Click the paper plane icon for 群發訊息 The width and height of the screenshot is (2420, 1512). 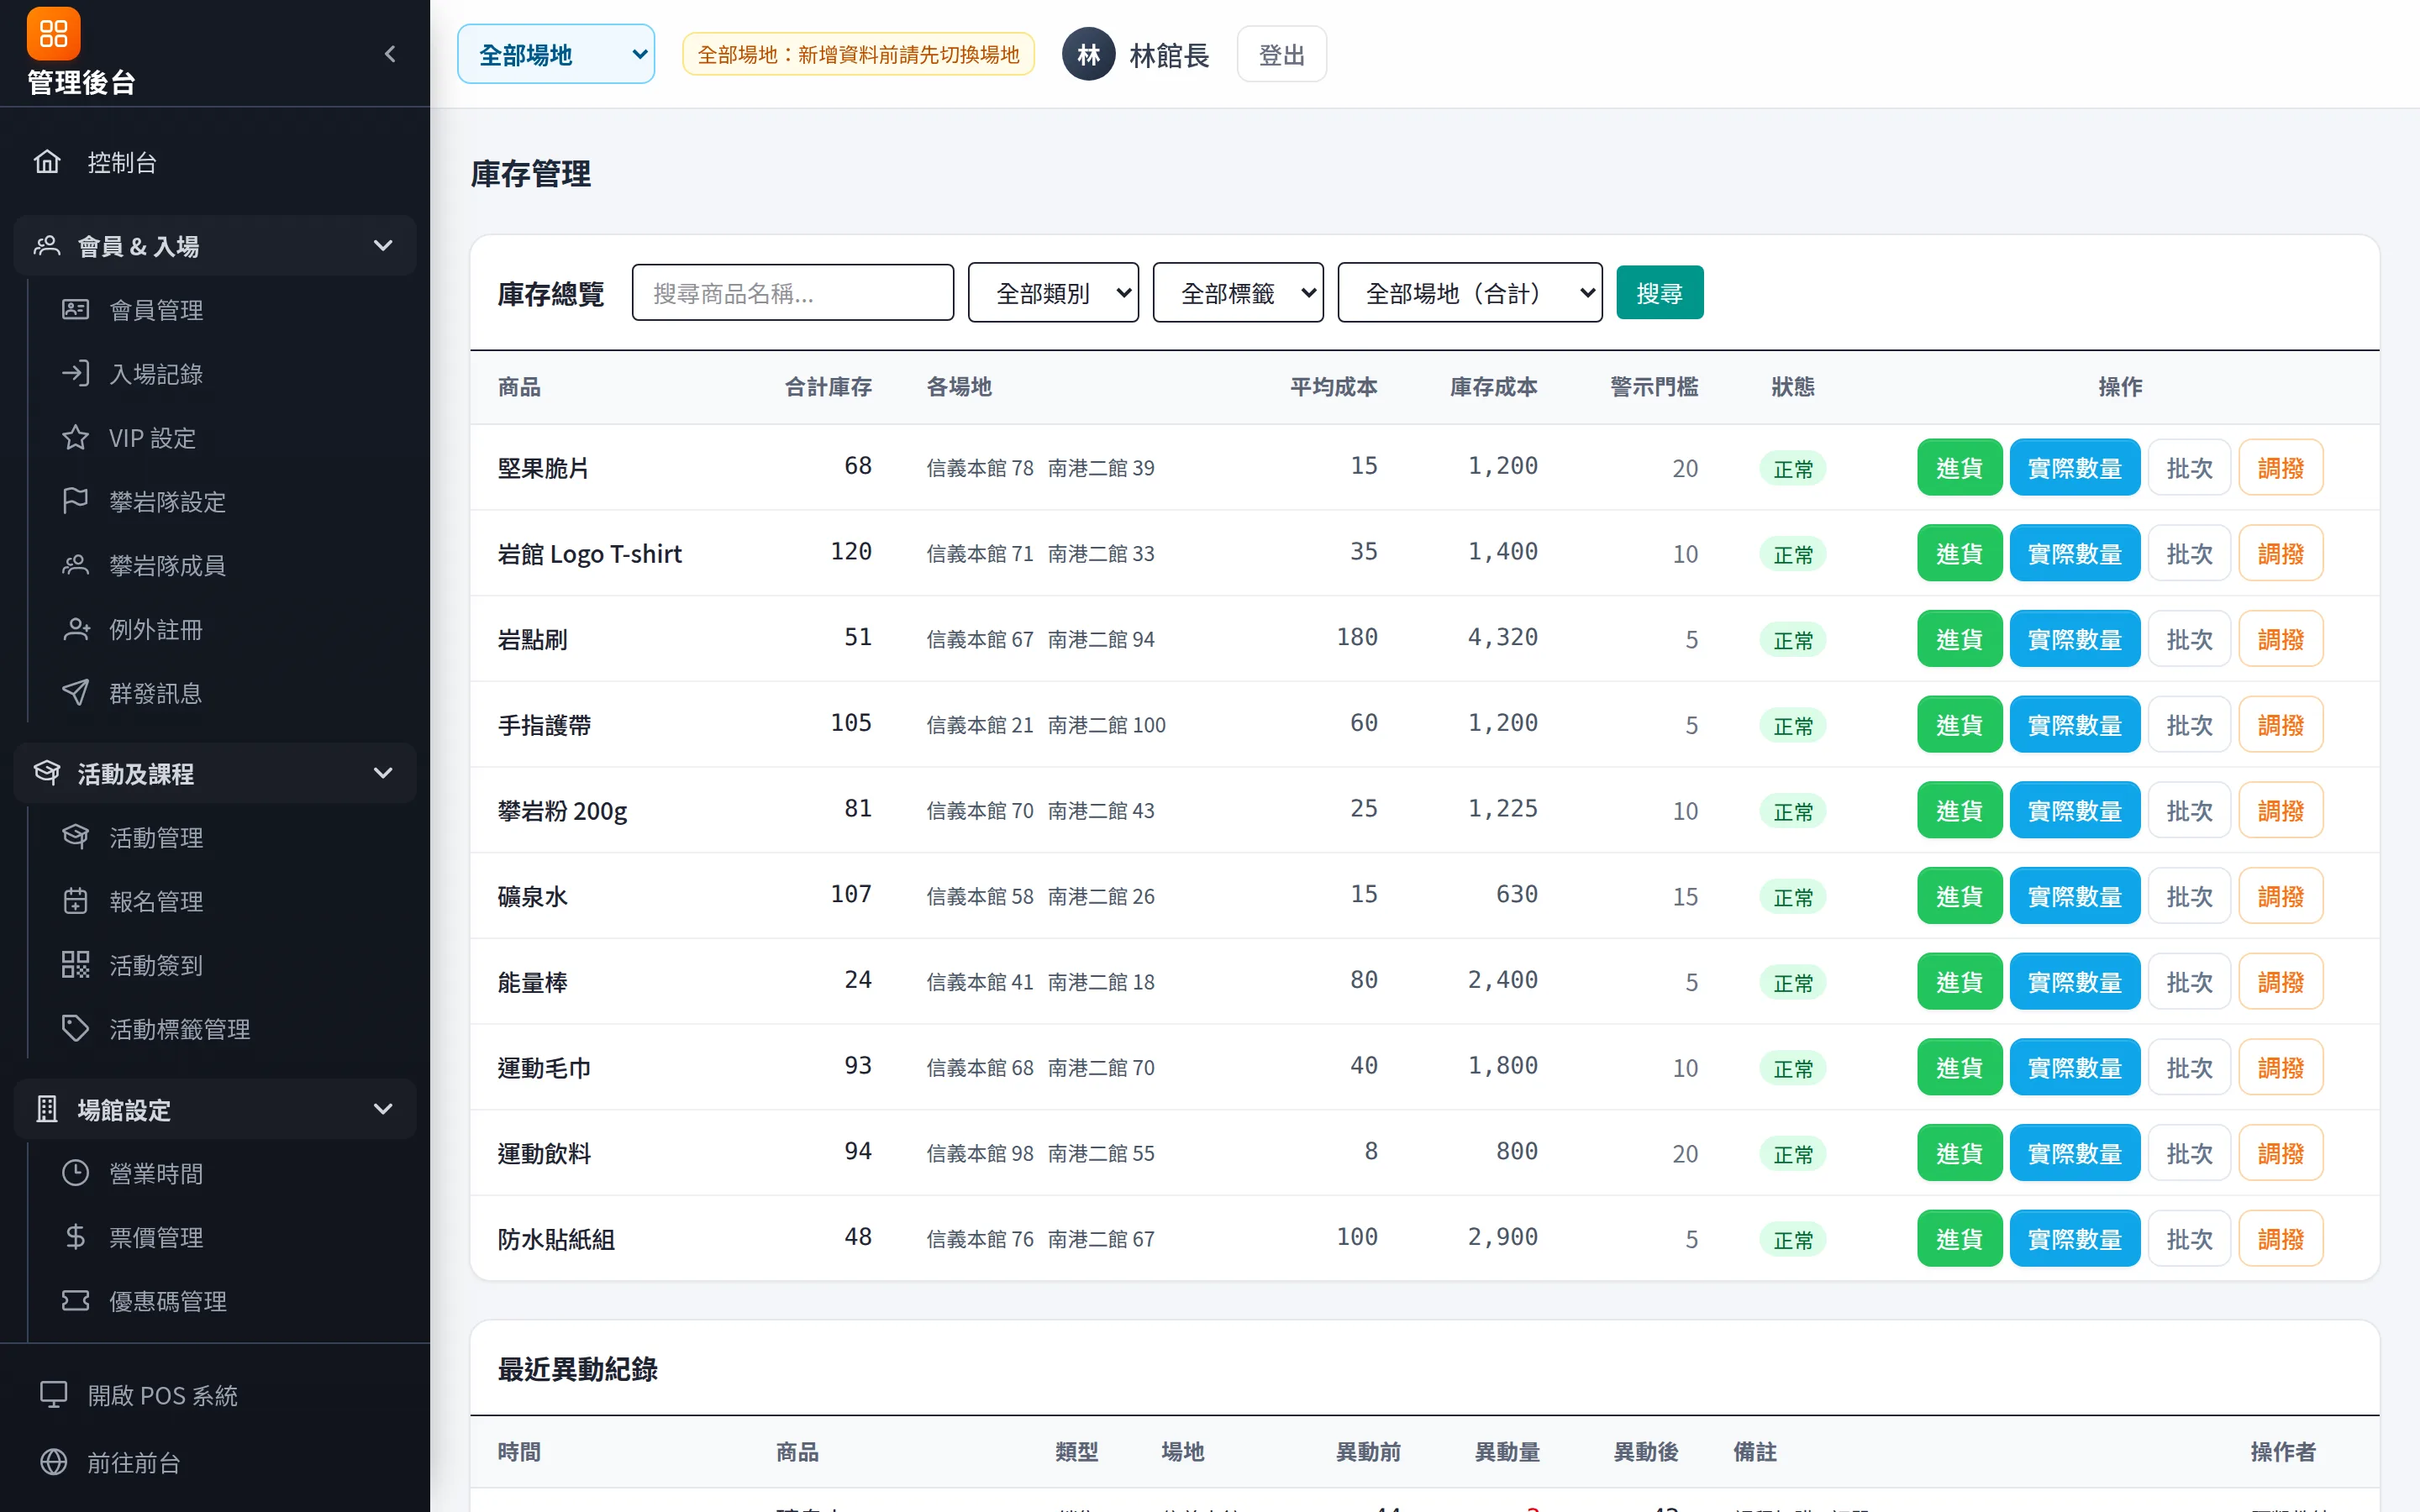(x=75, y=693)
